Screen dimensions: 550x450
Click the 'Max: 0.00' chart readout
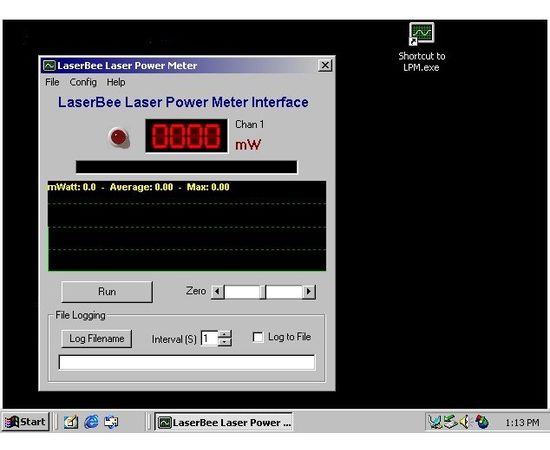[208, 187]
